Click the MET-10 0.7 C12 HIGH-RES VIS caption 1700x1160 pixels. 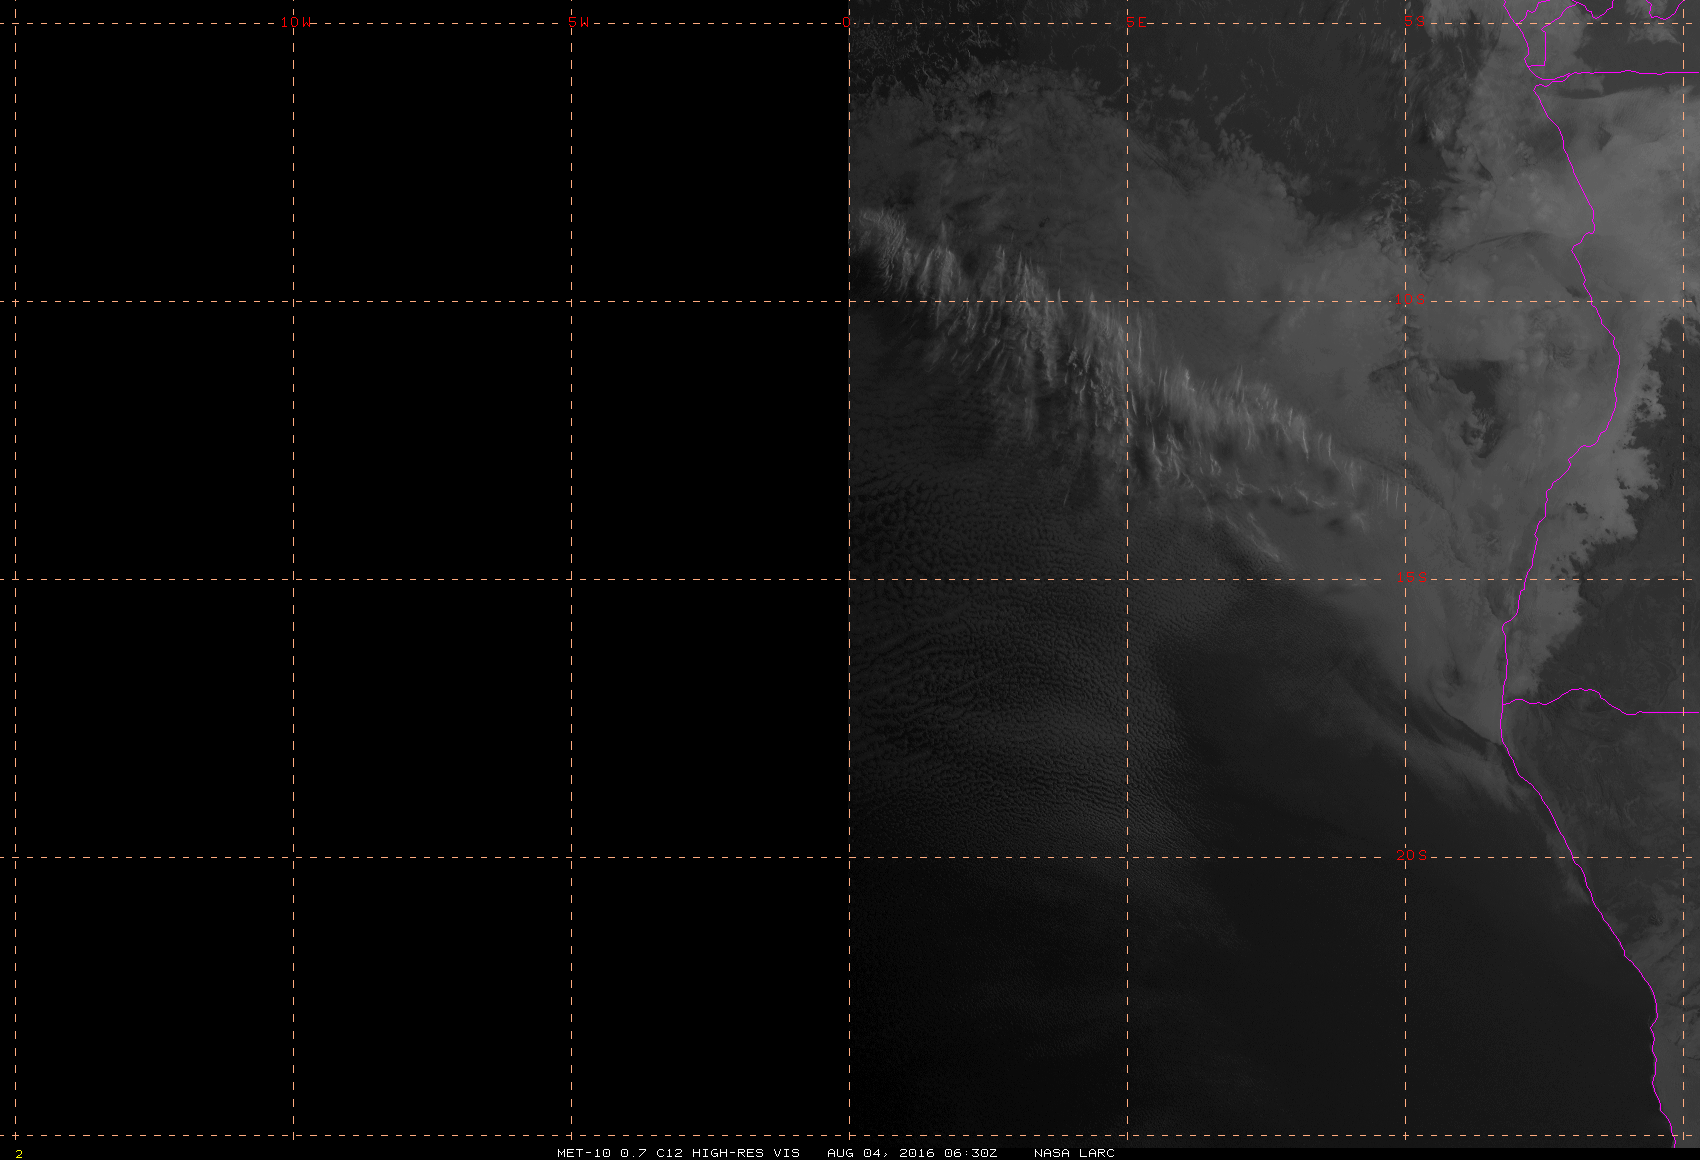point(678,1152)
